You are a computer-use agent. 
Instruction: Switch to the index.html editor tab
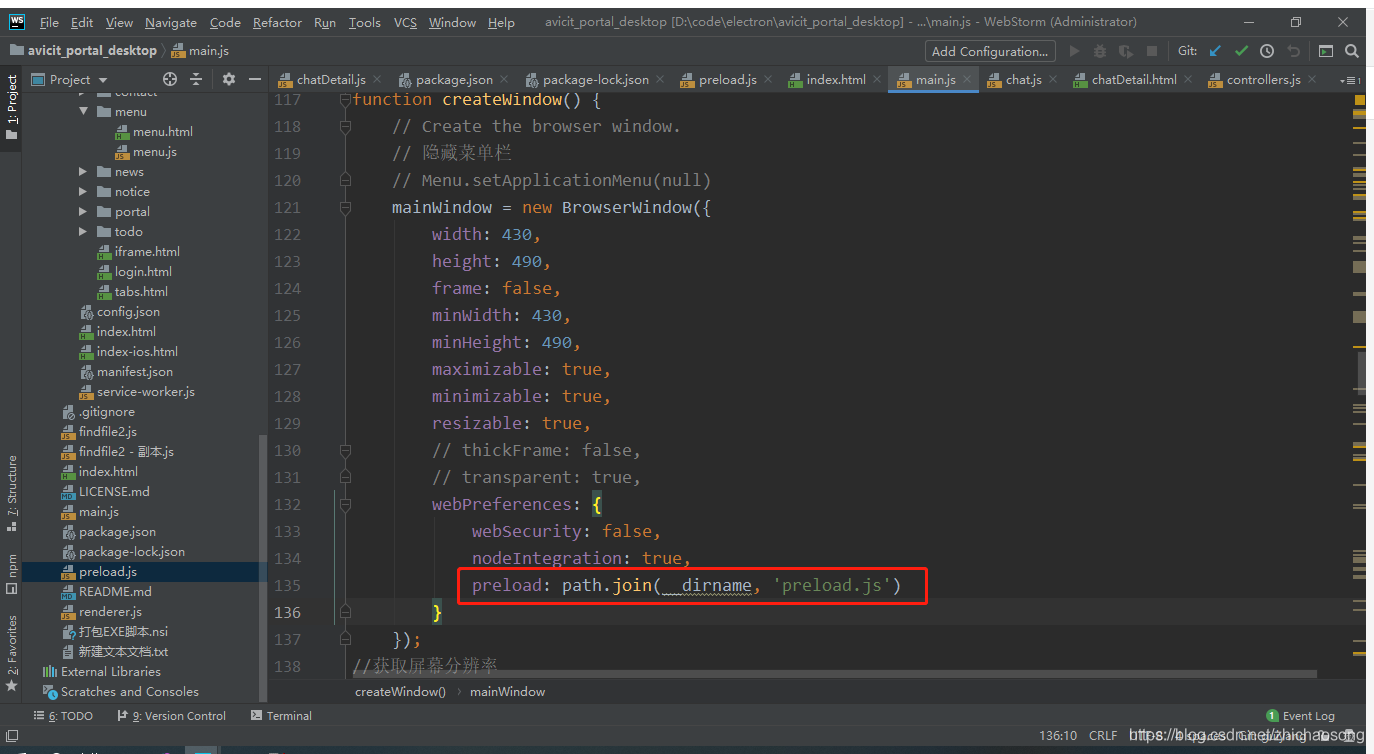836,79
